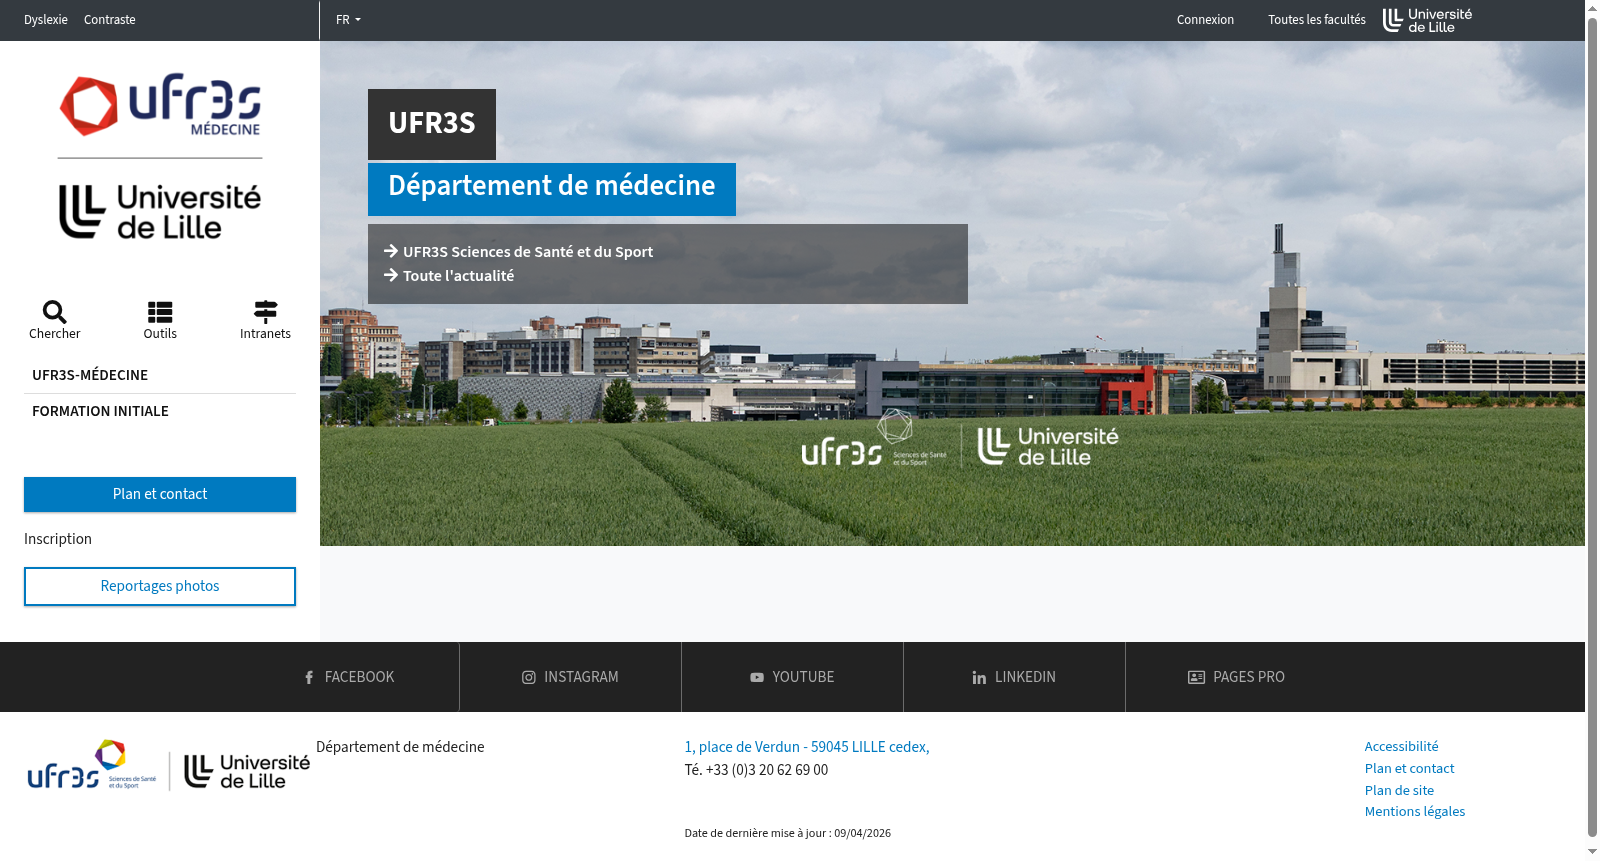Click the Université de Lille sidebar logo
The width and height of the screenshot is (1600, 861).
tap(160, 211)
